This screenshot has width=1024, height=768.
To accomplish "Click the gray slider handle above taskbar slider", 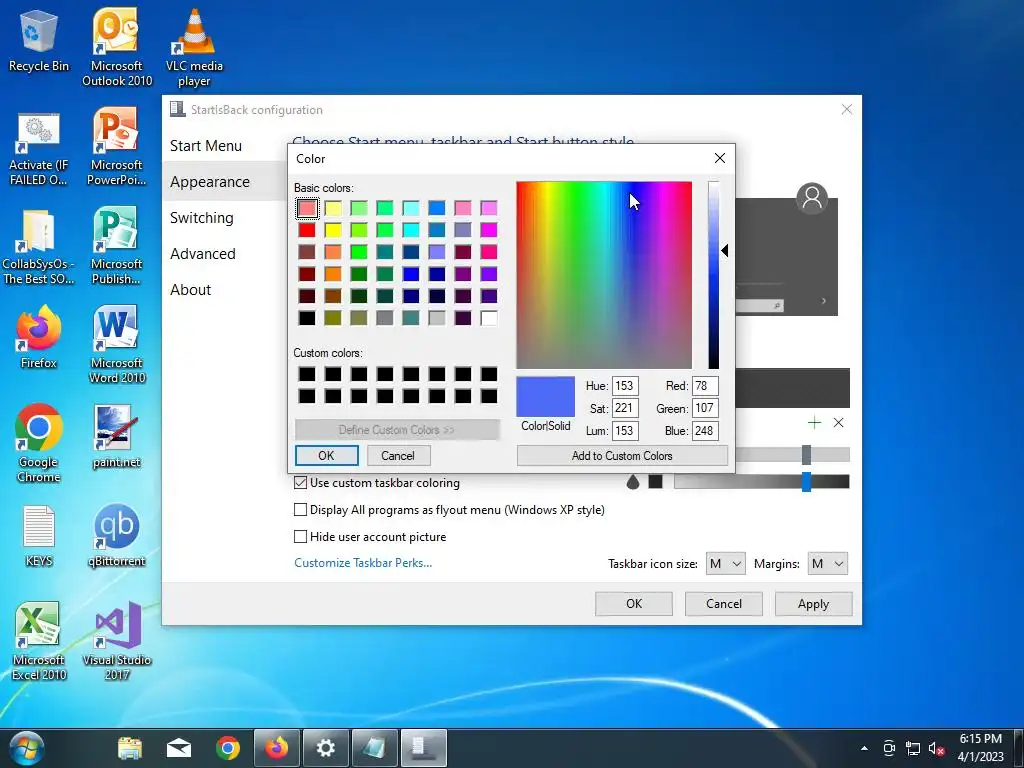I will click(x=807, y=455).
